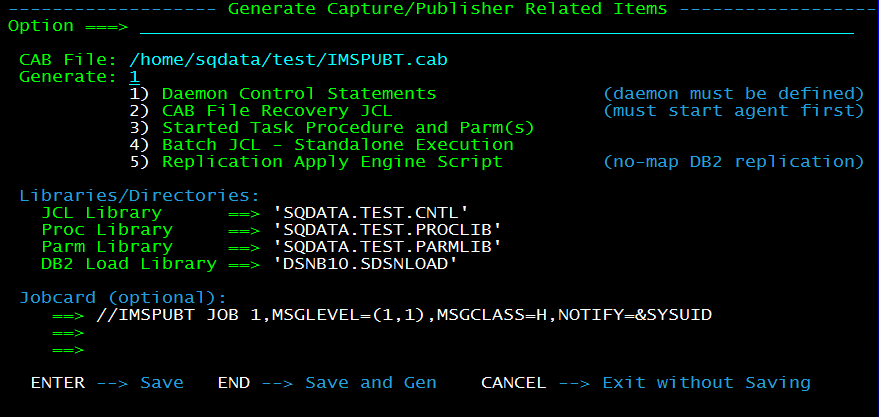This screenshot has height=417, width=879.
Task: Click the ENTER Save hint
Action: 107,383
